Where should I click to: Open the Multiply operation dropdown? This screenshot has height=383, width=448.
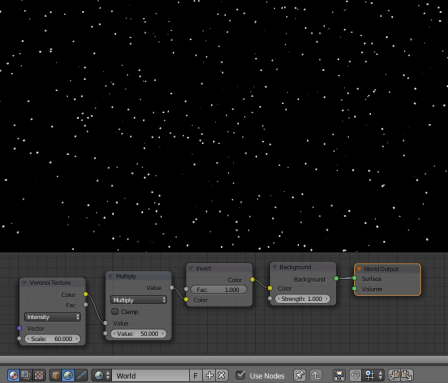[138, 300]
